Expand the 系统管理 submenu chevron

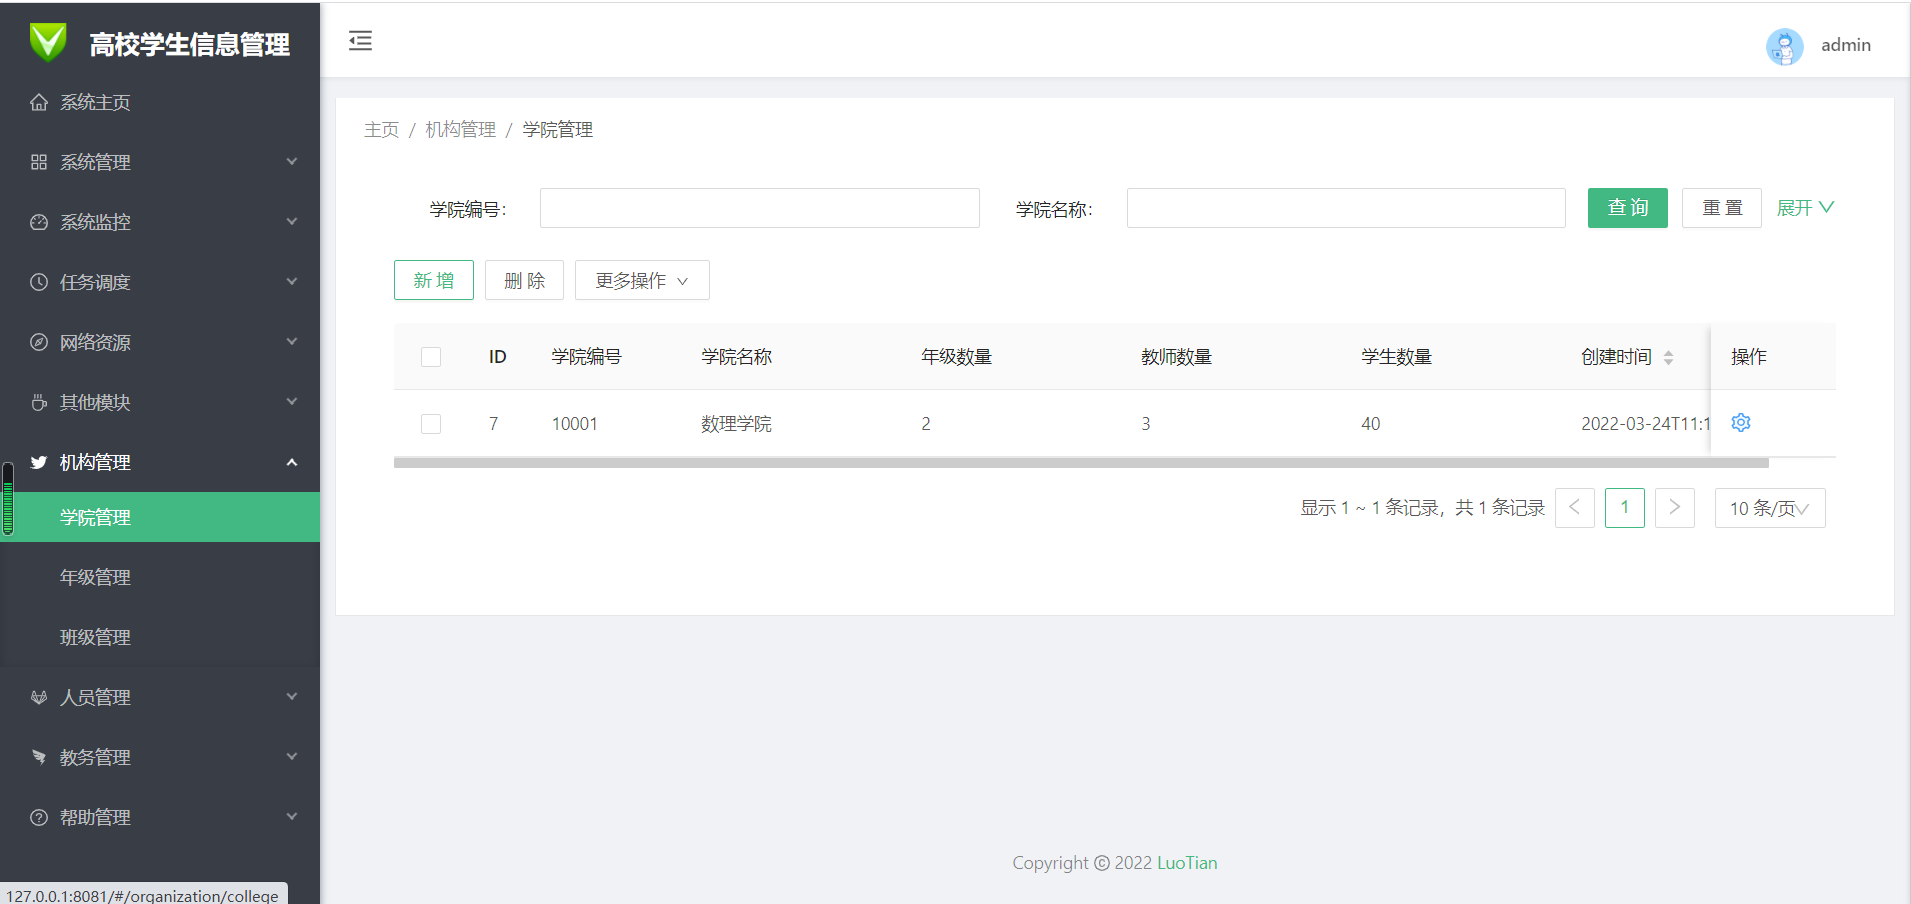[x=292, y=162]
